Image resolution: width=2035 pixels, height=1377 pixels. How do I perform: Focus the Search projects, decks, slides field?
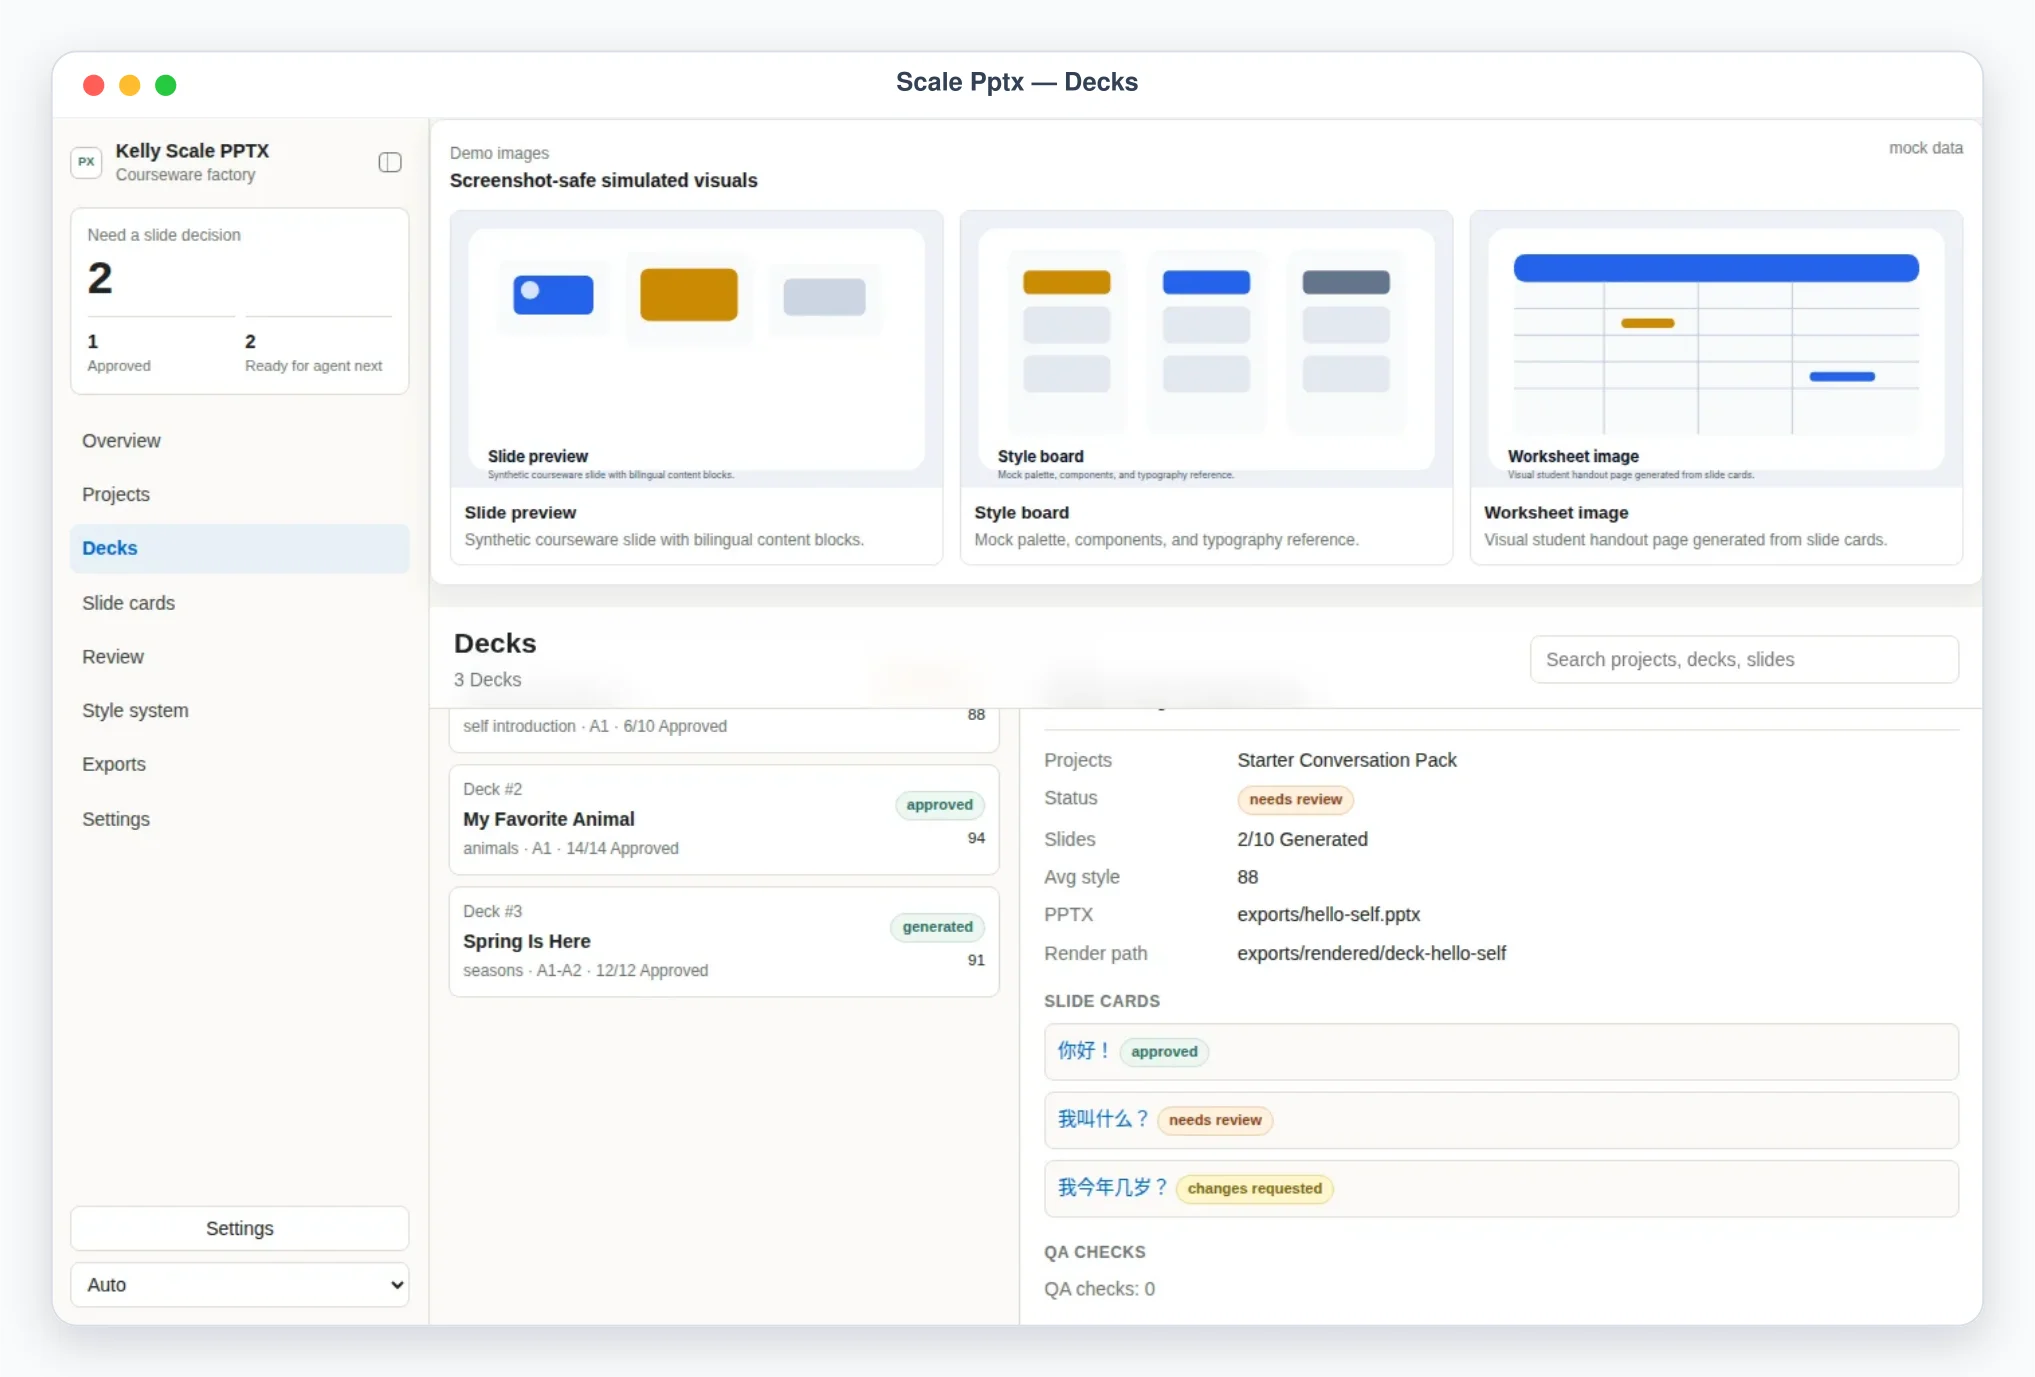pos(1744,660)
